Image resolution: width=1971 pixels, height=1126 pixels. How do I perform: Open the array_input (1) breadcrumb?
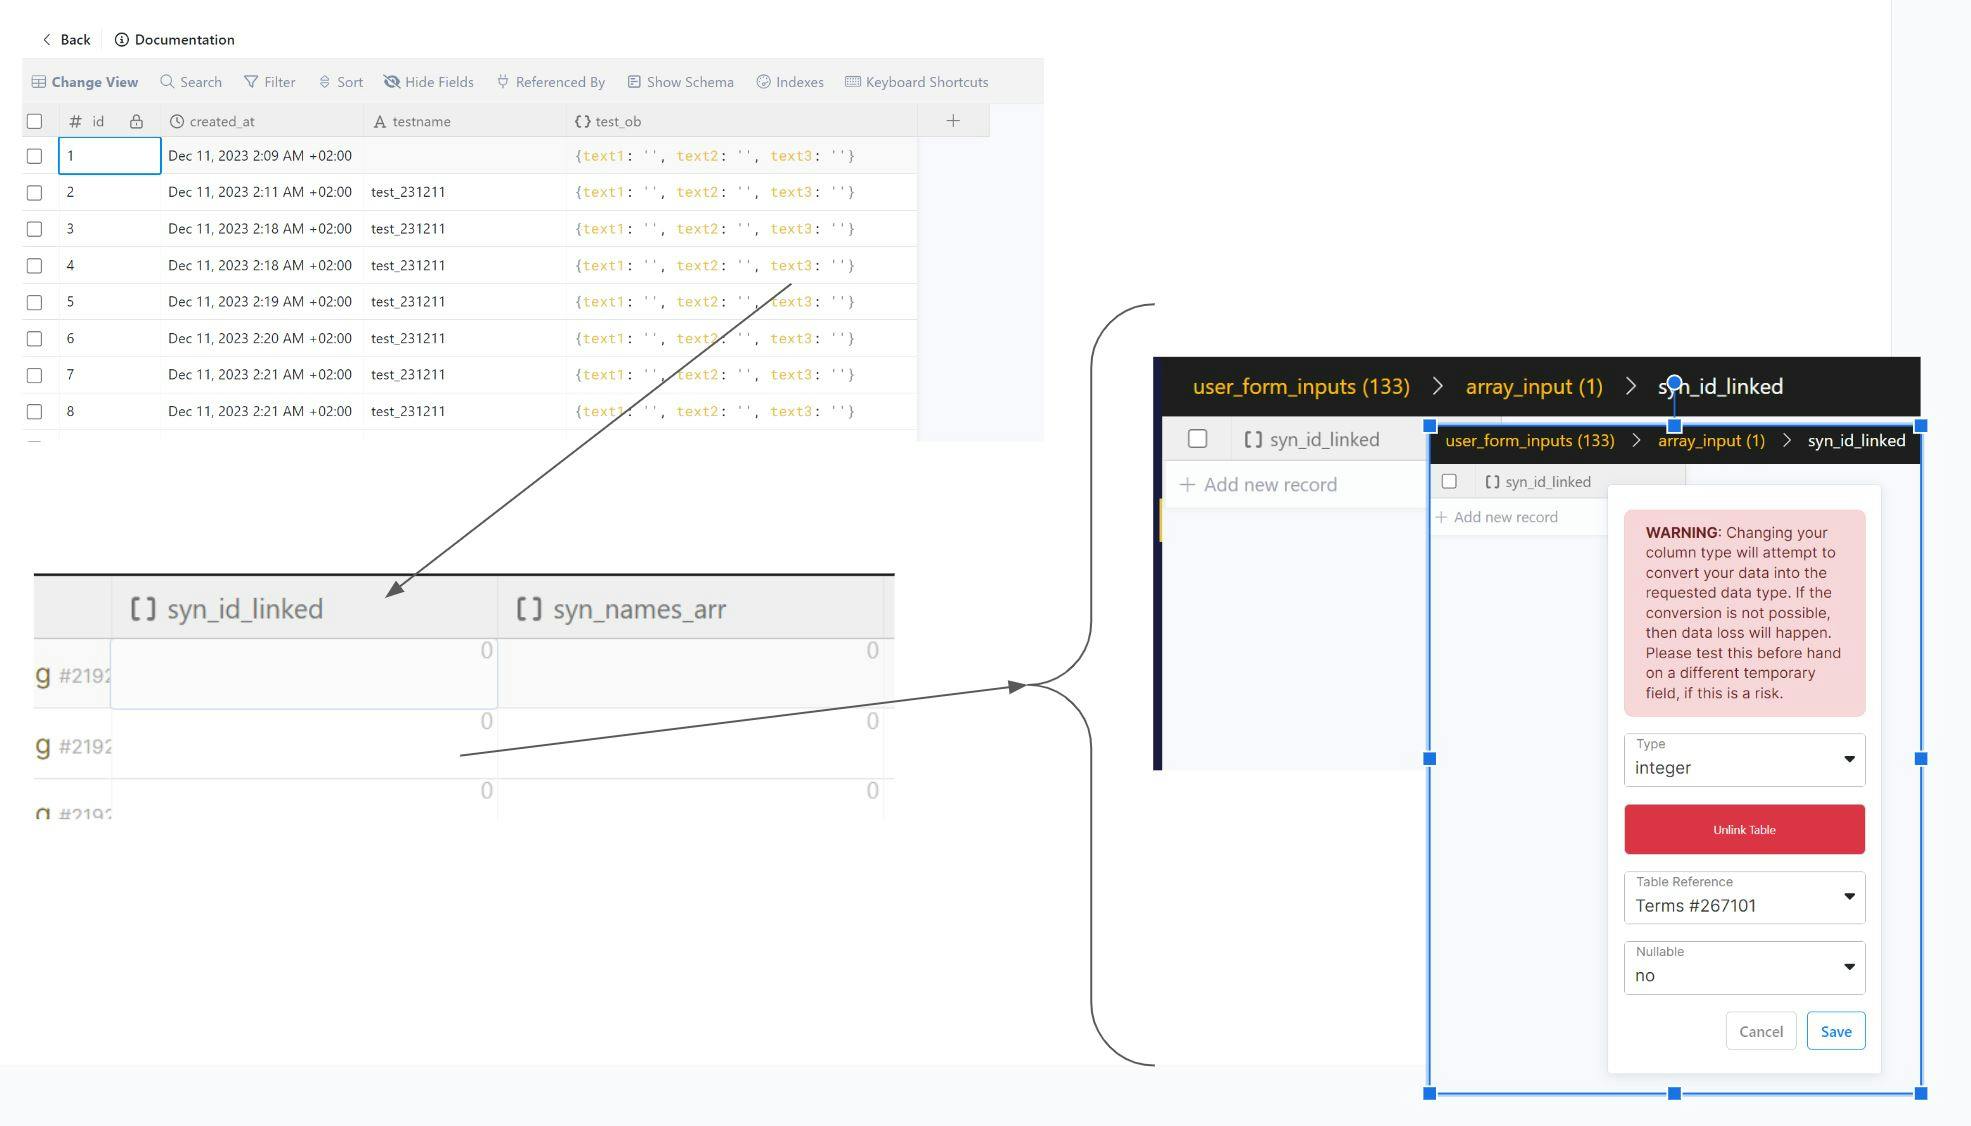click(x=1533, y=387)
